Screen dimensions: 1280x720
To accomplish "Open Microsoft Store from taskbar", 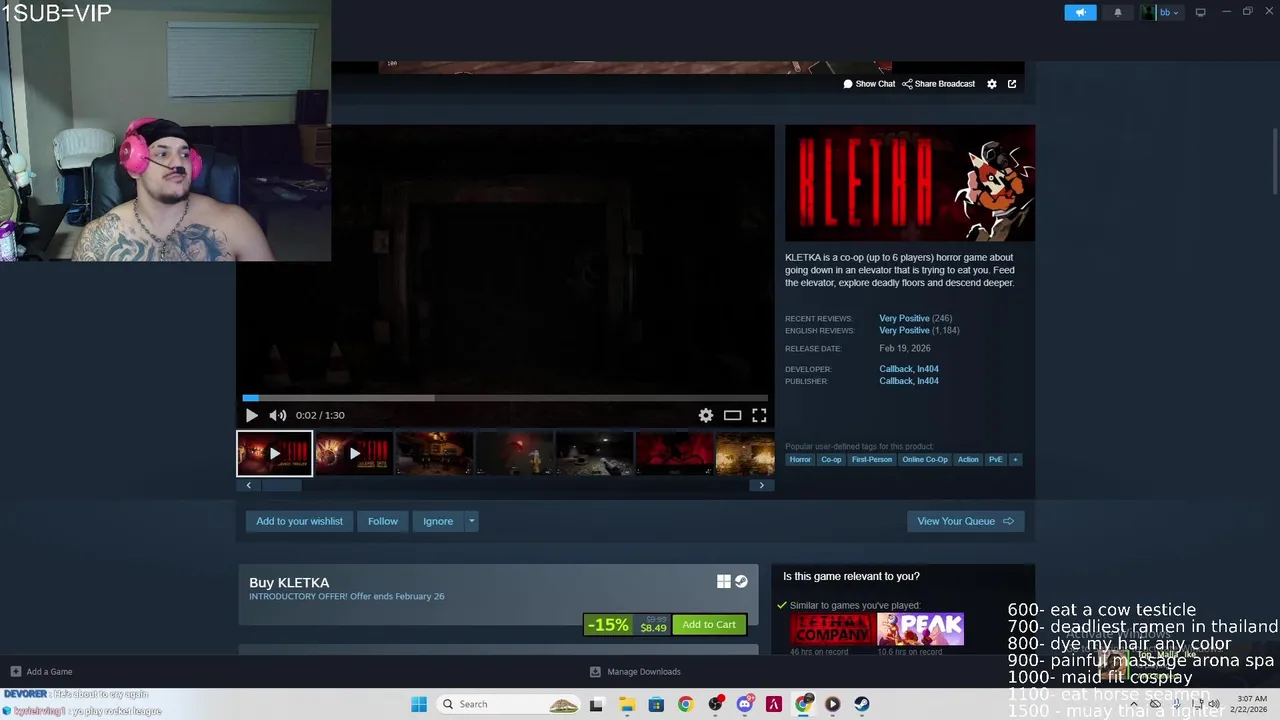I will point(656,704).
